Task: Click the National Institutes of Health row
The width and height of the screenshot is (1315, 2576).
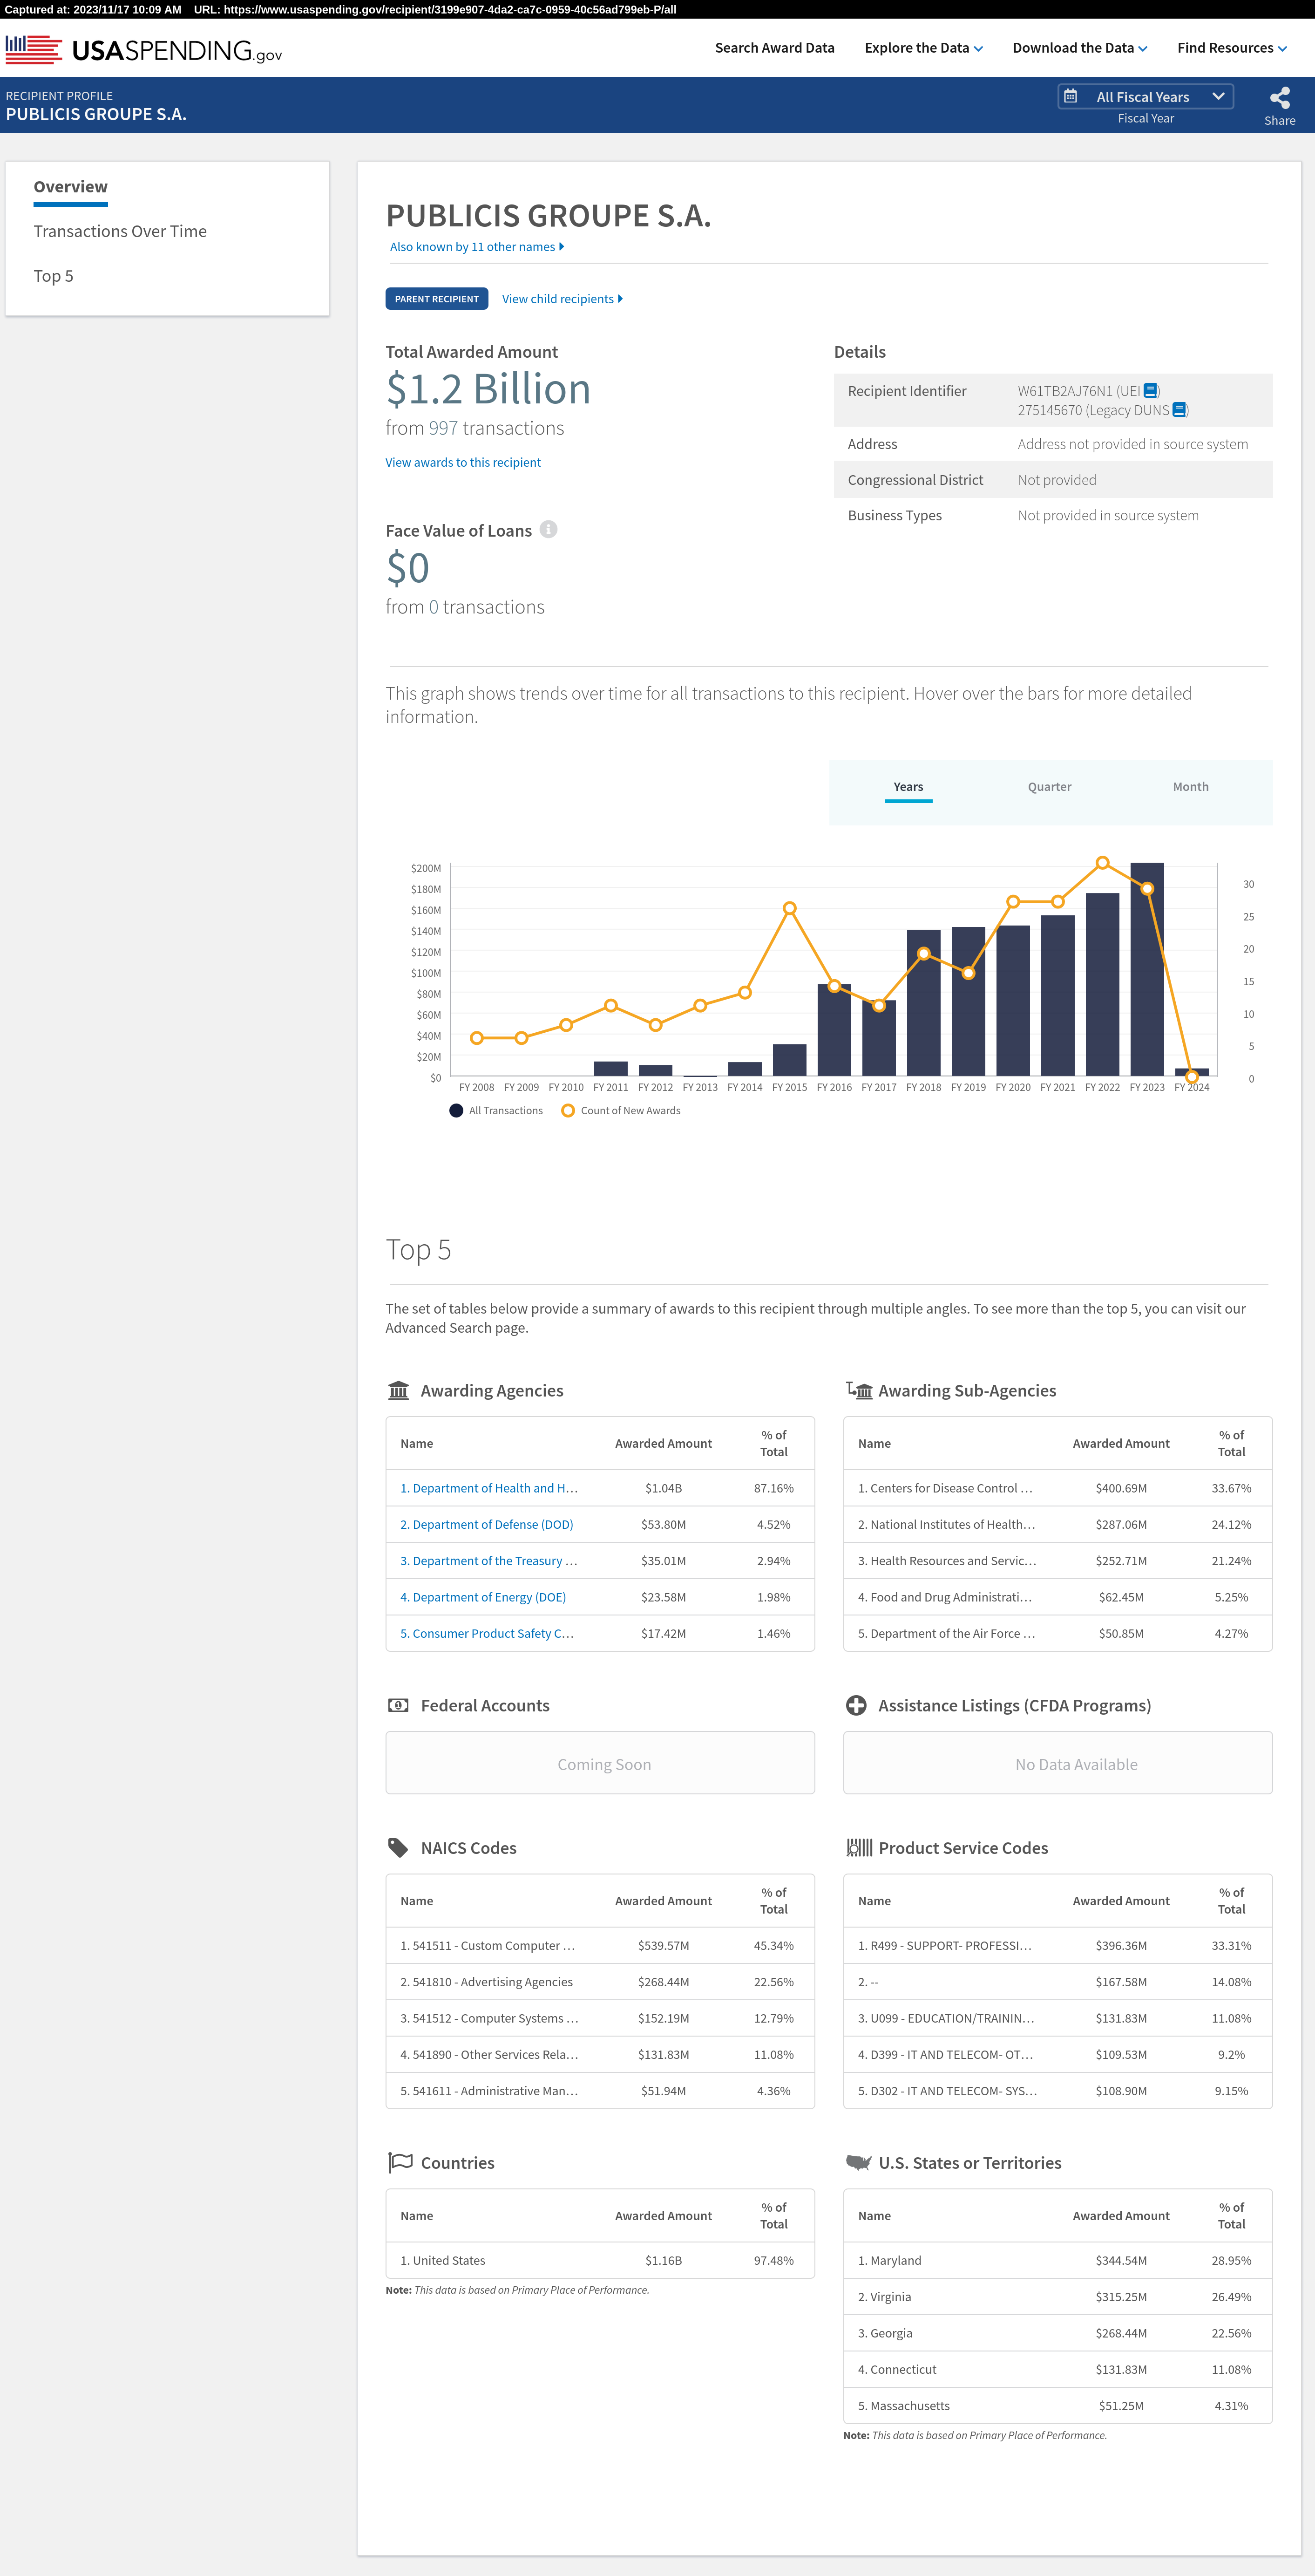Action: tap(1058, 1525)
